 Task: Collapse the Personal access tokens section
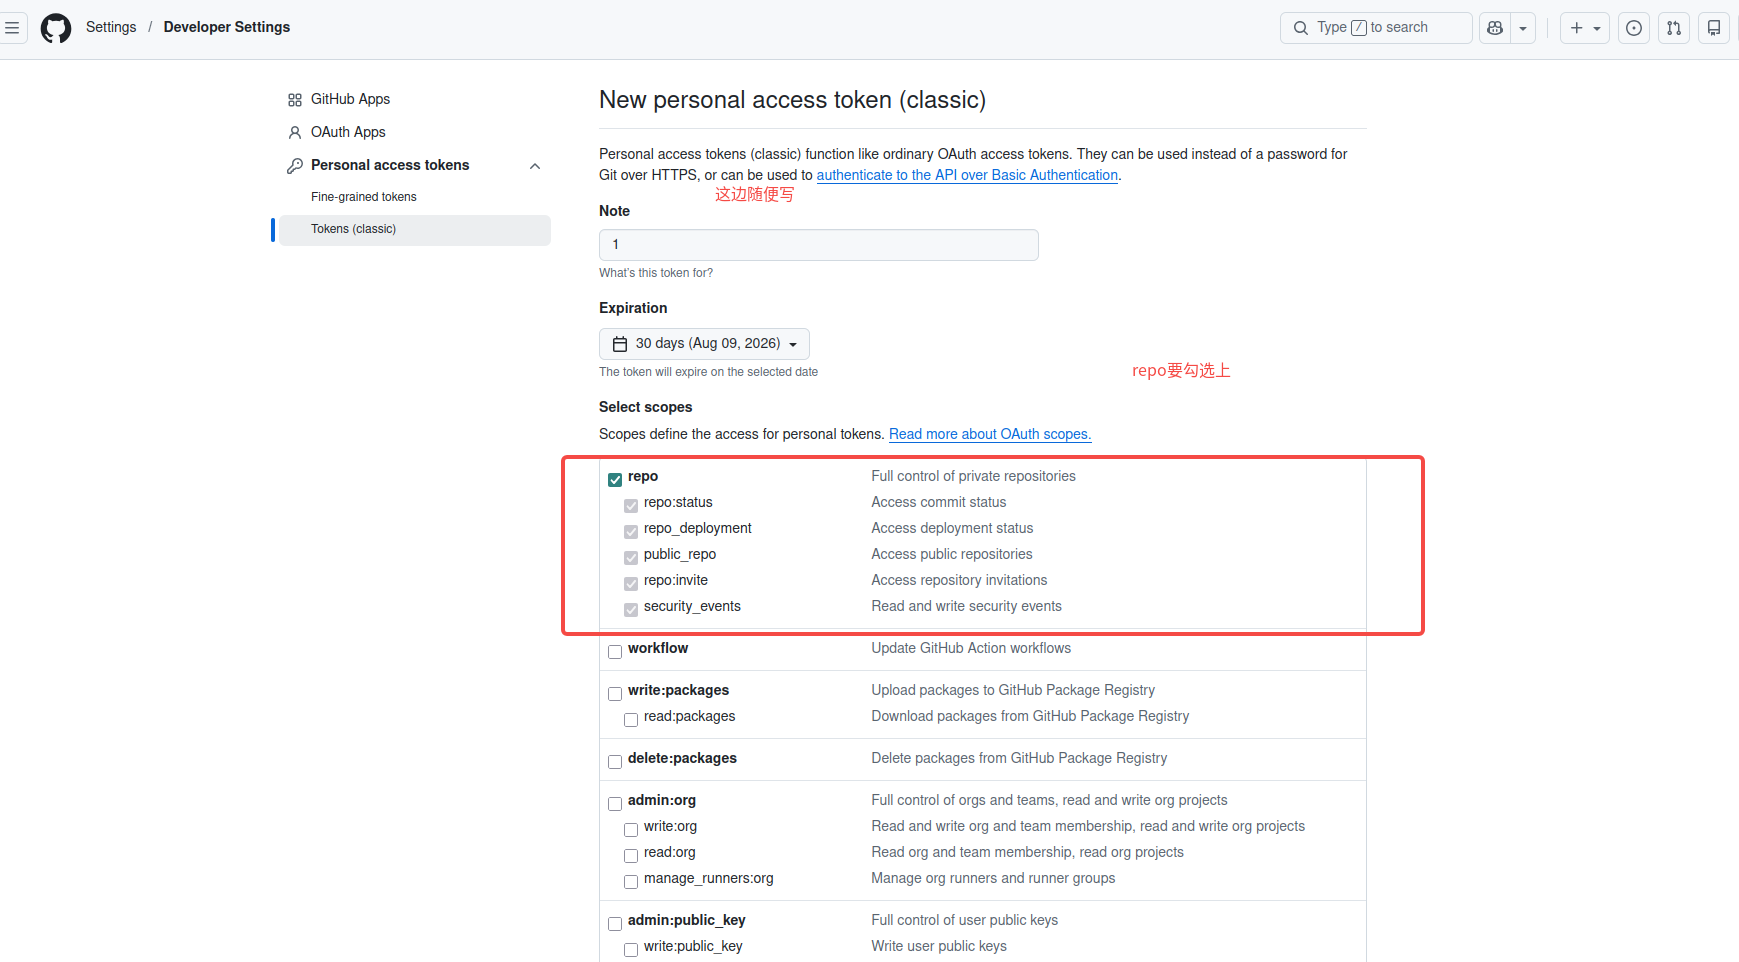(x=535, y=166)
